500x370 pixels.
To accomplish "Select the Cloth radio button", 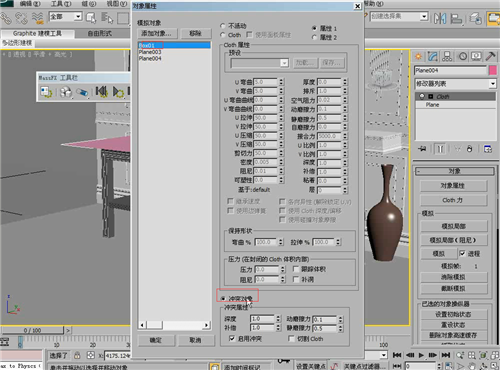I will [x=223, y=35].
